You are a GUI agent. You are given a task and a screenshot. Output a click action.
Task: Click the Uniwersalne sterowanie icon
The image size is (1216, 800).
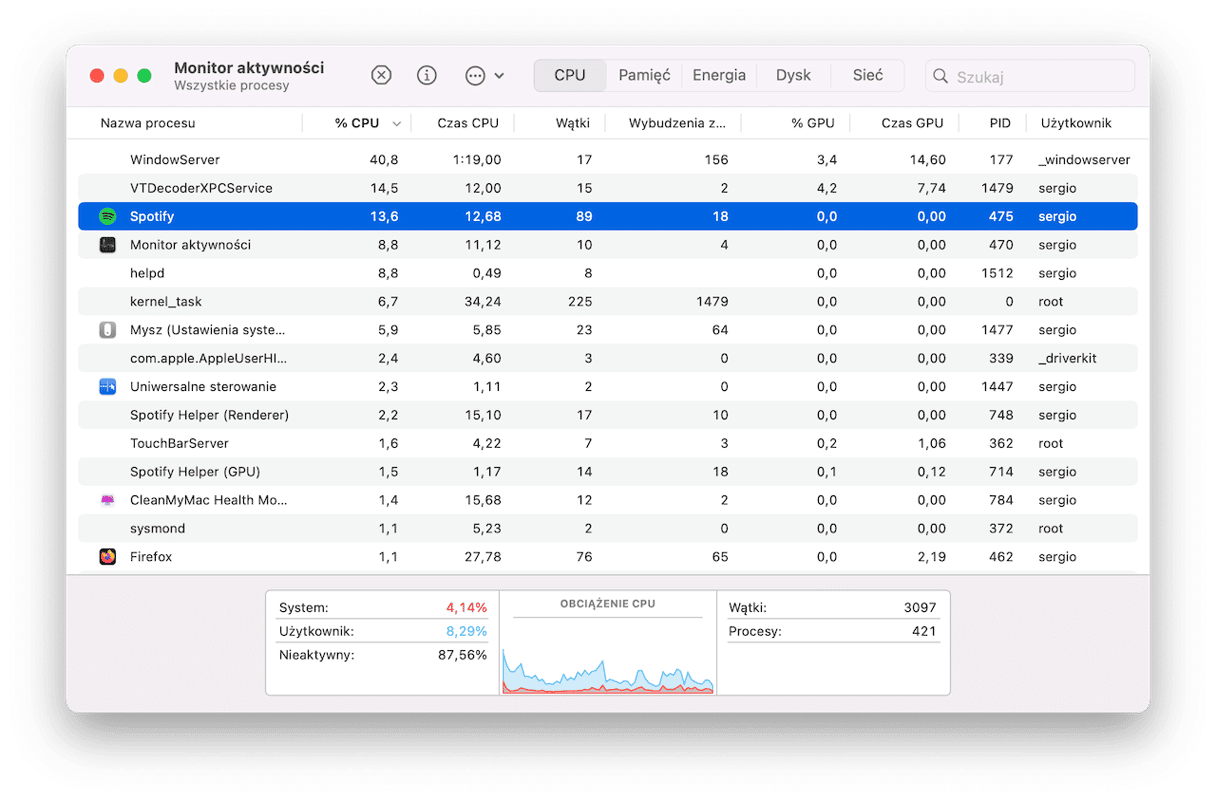(108, 387)
